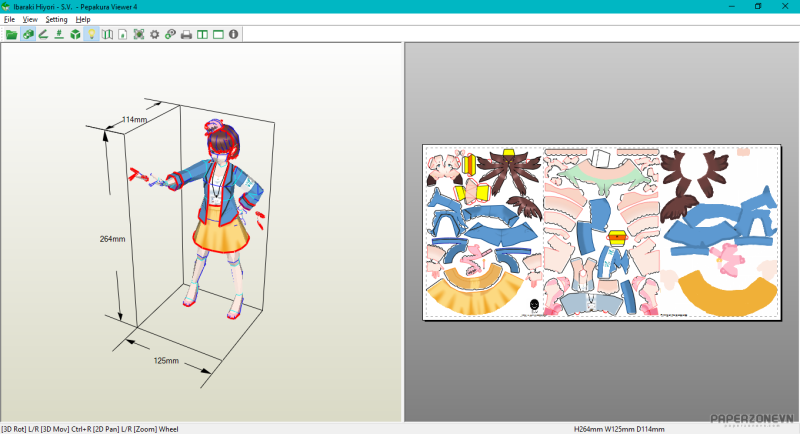800x434 pixels.
Task: Switch to single-pane window layout icon
Action: point(218,34)
